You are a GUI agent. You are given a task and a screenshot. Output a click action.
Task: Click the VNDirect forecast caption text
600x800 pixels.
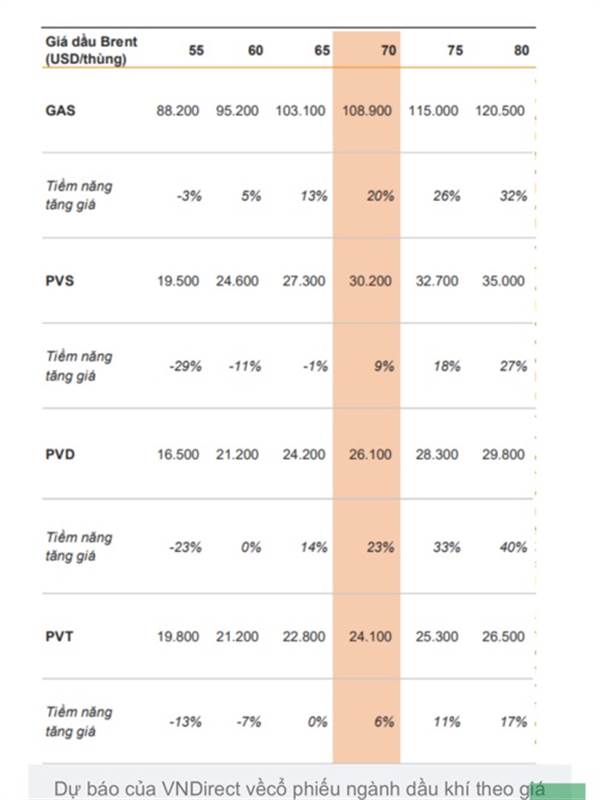tap(300, 788)
